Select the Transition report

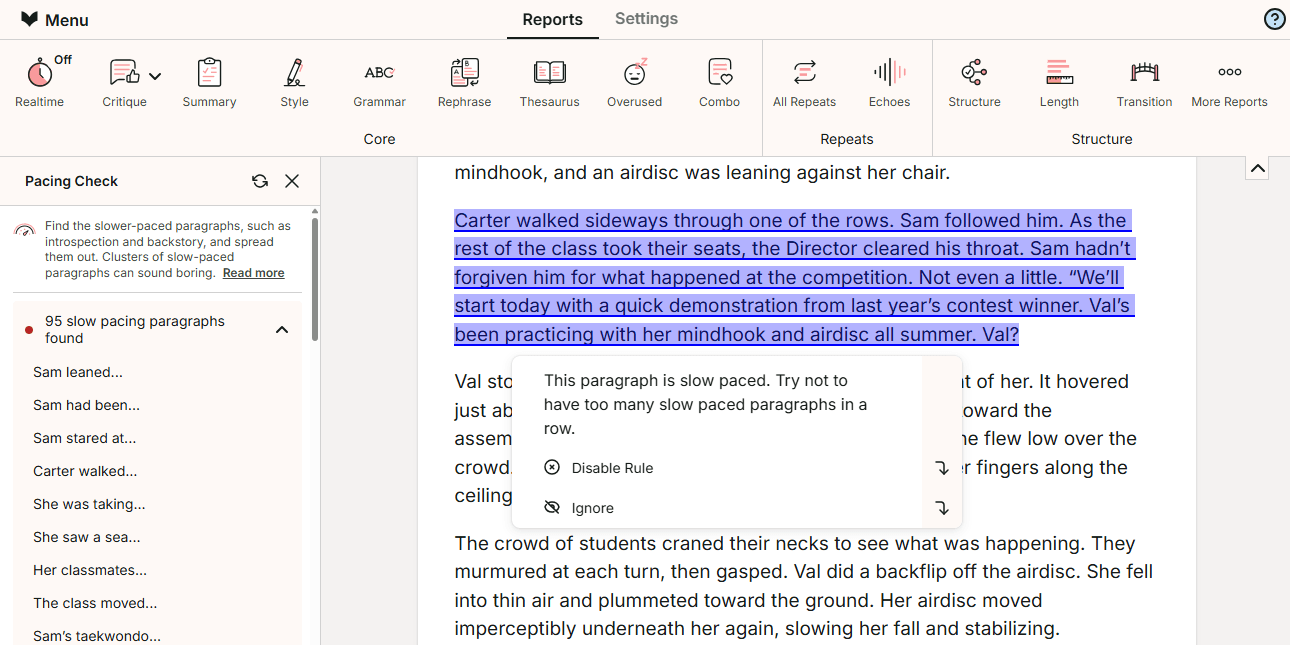pyautogui.click(x=1144, y=82)
